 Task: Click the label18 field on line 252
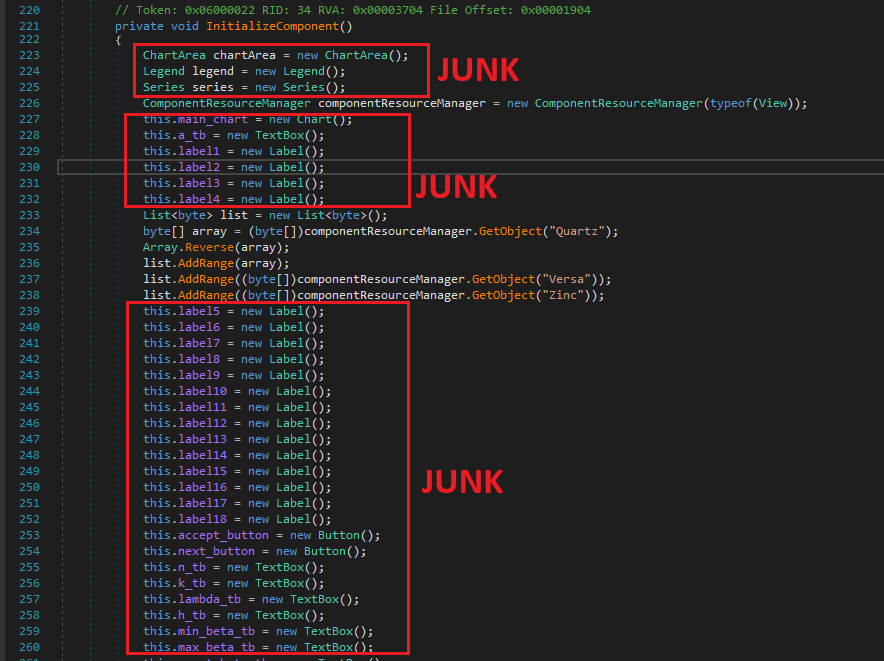click(x=202, y=519)
